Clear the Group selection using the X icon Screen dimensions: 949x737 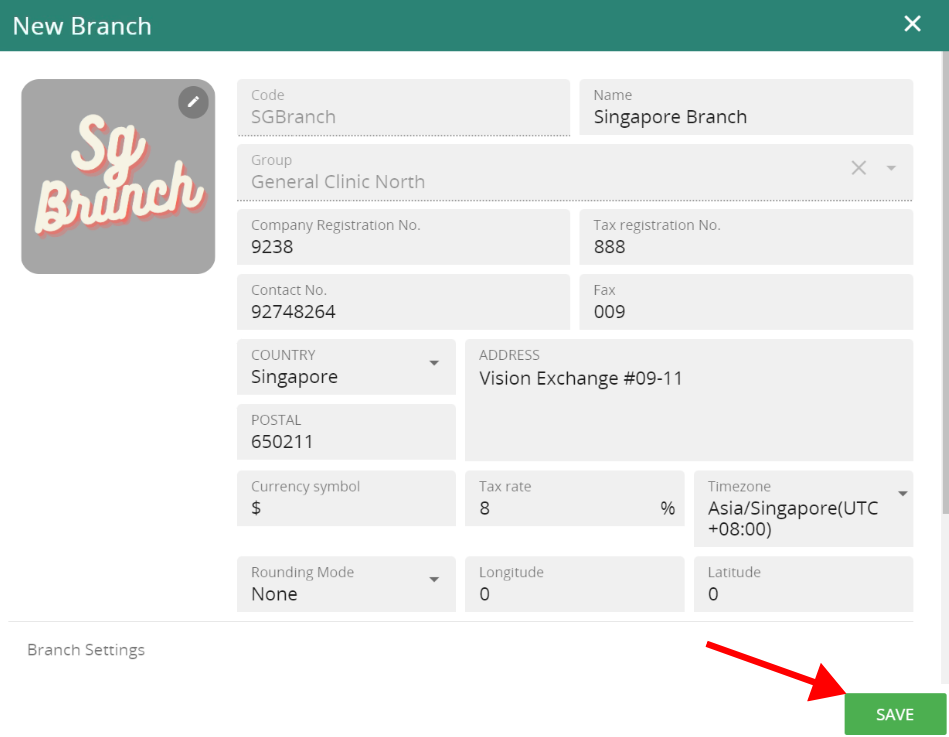pos(858,168)
